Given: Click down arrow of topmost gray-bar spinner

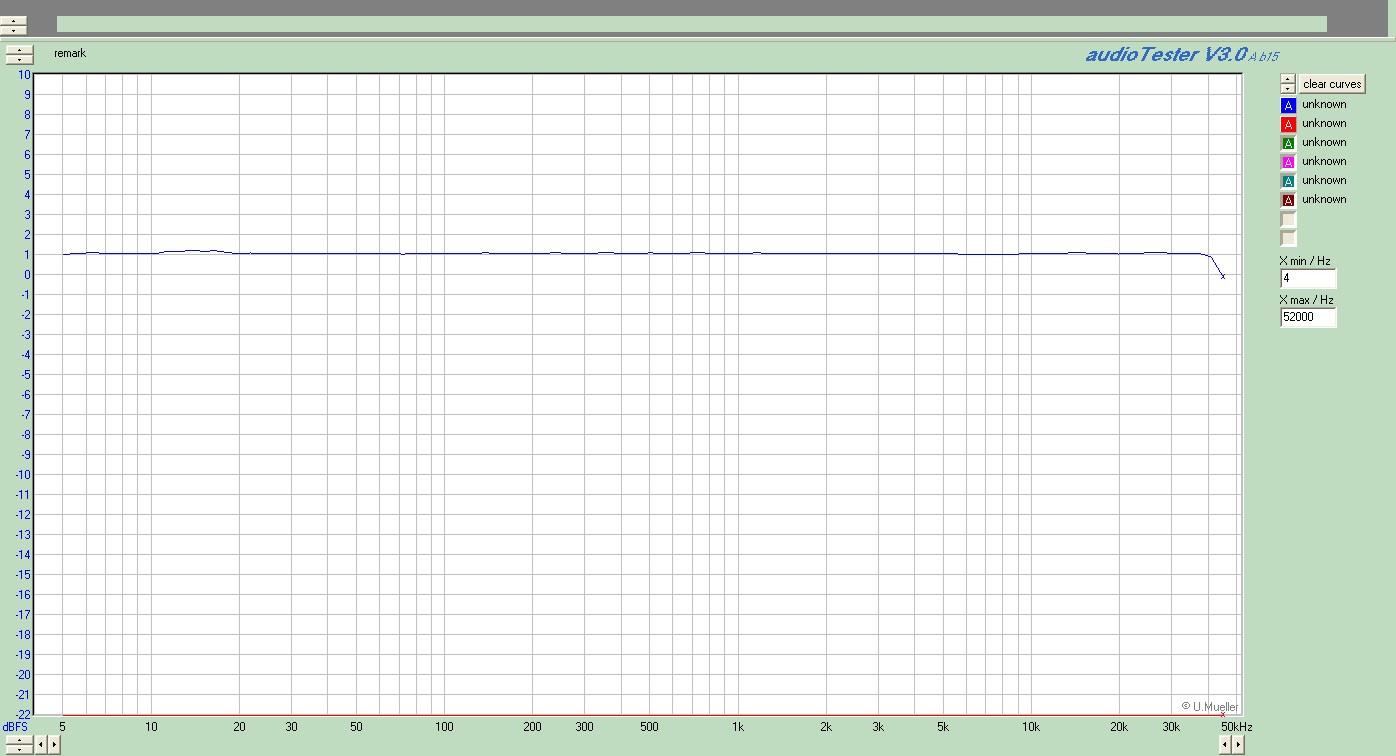Looking at the screenshot, I should coord(13,30).
